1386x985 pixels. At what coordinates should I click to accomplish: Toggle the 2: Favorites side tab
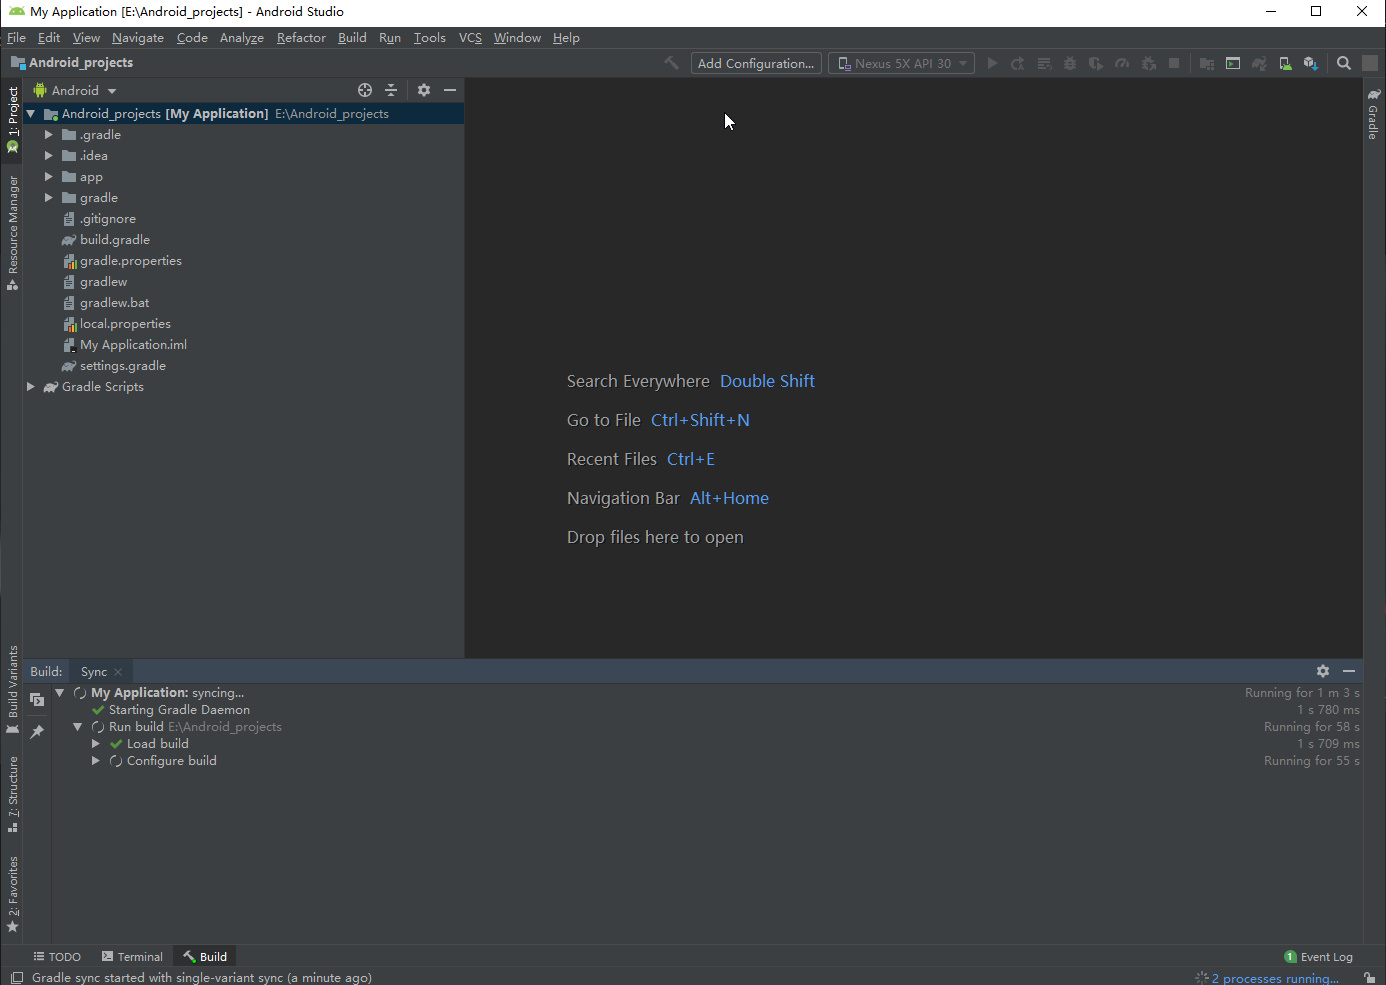[x=12, y=895]
